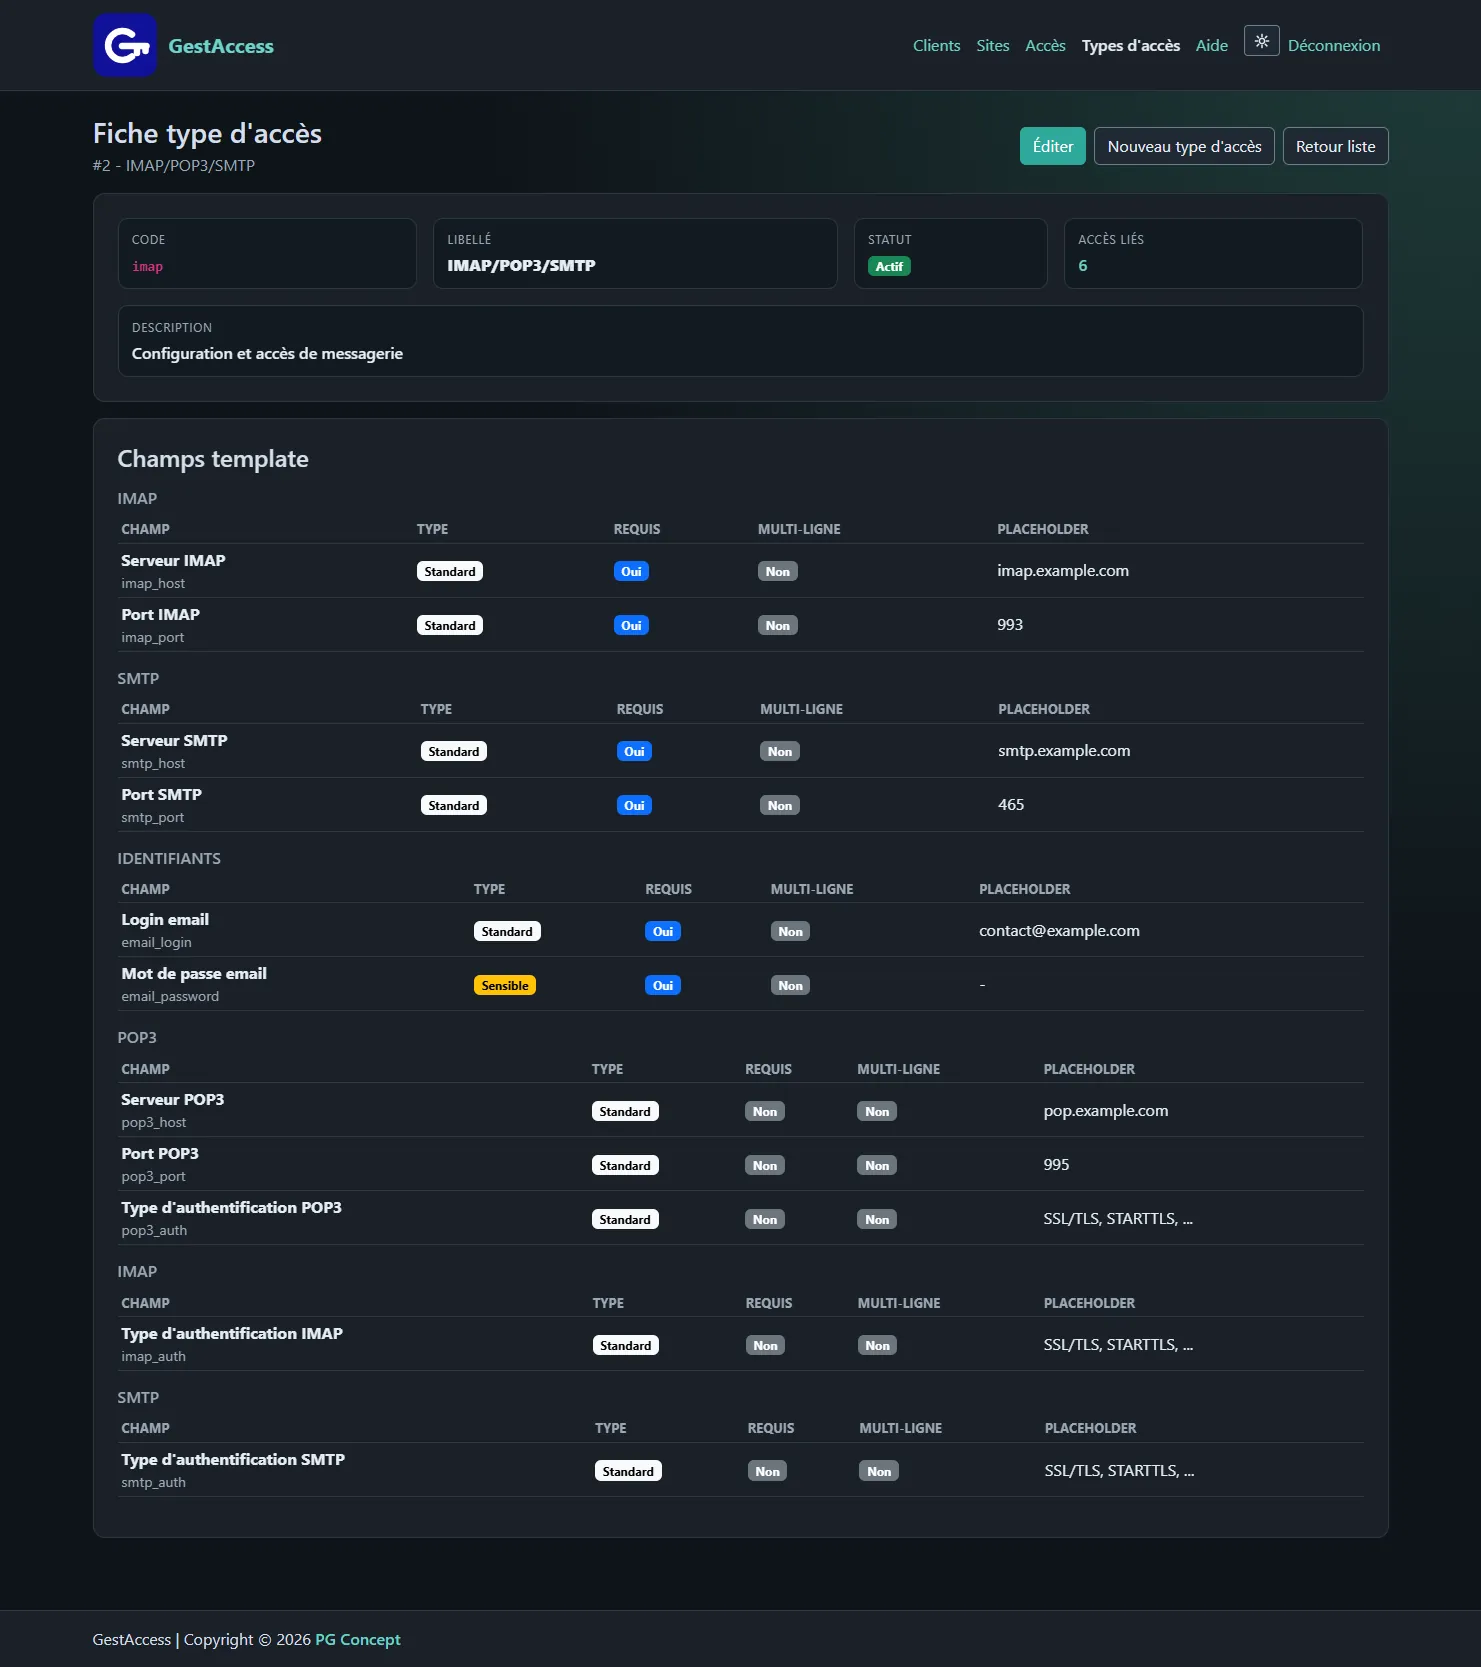
Task: Click the Éditer button
Action: coord(1053,146)
